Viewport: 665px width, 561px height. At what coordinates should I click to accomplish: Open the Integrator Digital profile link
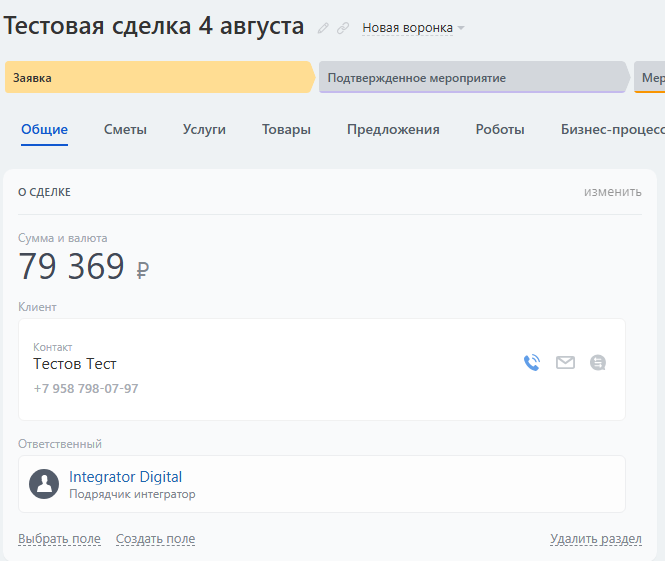pyautogui.click(x=126, y=477)
